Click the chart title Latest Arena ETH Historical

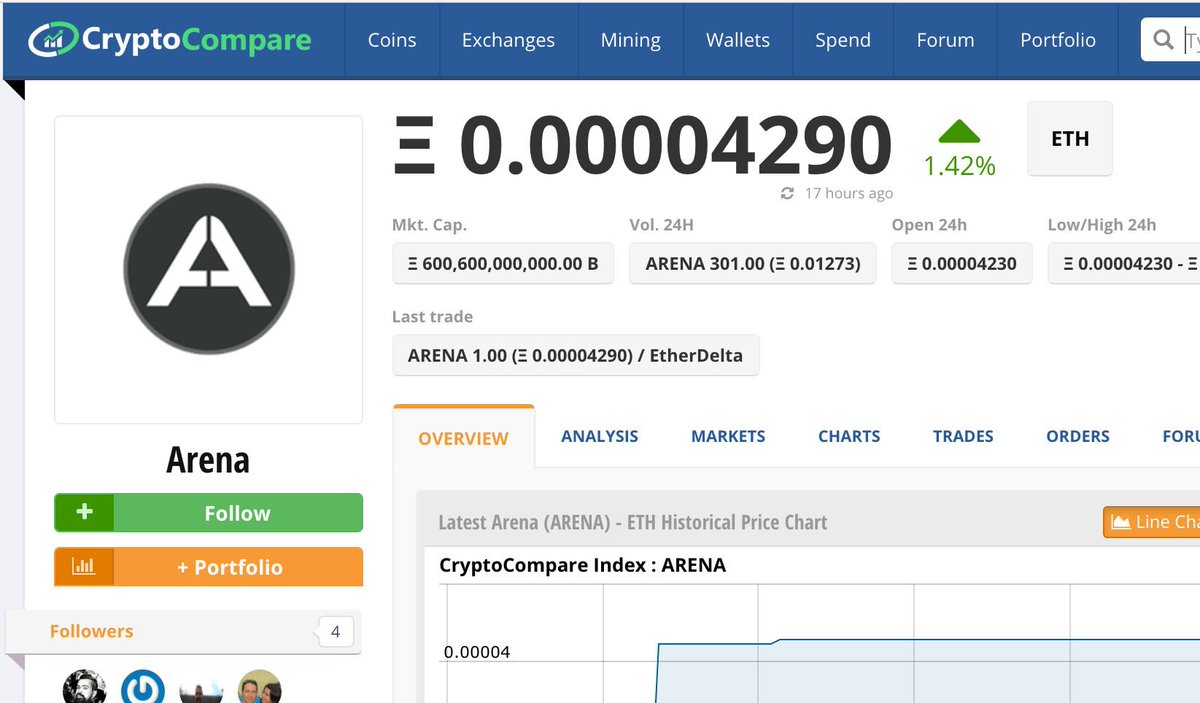(633, 522)
